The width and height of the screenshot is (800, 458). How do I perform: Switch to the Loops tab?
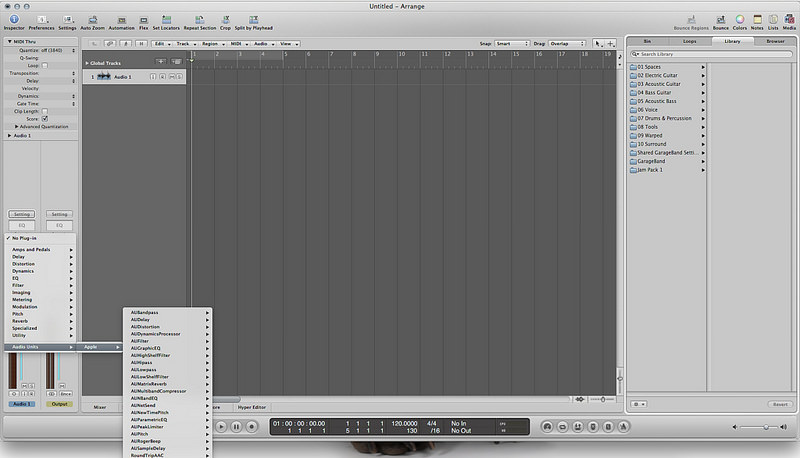click(x=689, y=41)
